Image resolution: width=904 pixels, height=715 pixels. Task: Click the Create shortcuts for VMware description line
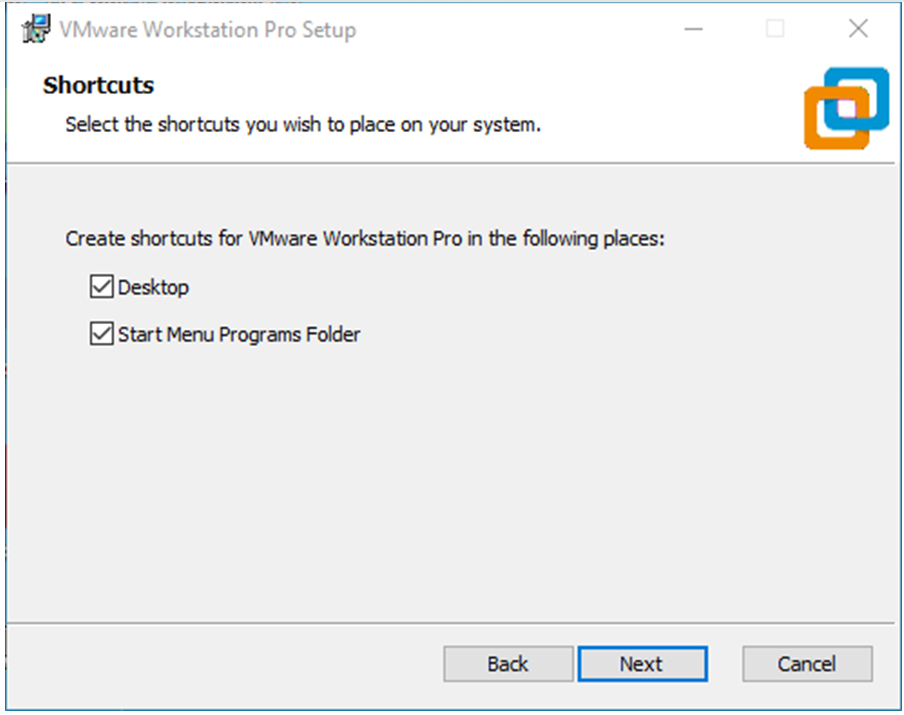pos(365,239)
